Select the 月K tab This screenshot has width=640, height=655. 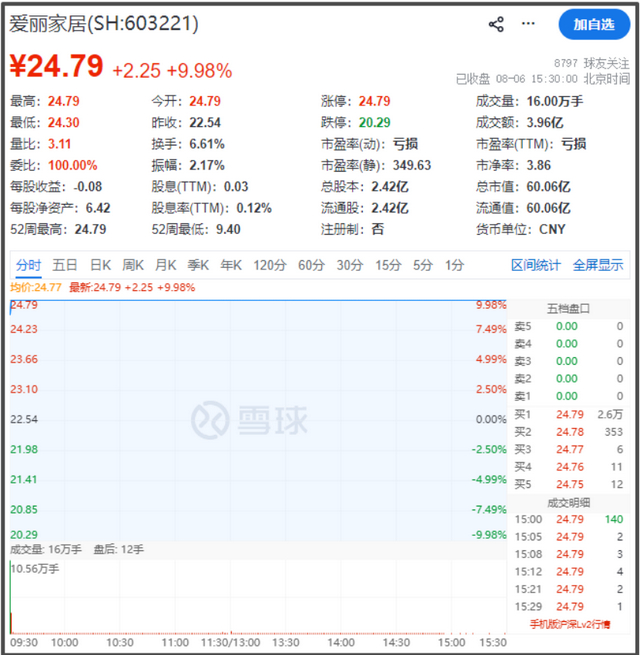coord(165,265)
